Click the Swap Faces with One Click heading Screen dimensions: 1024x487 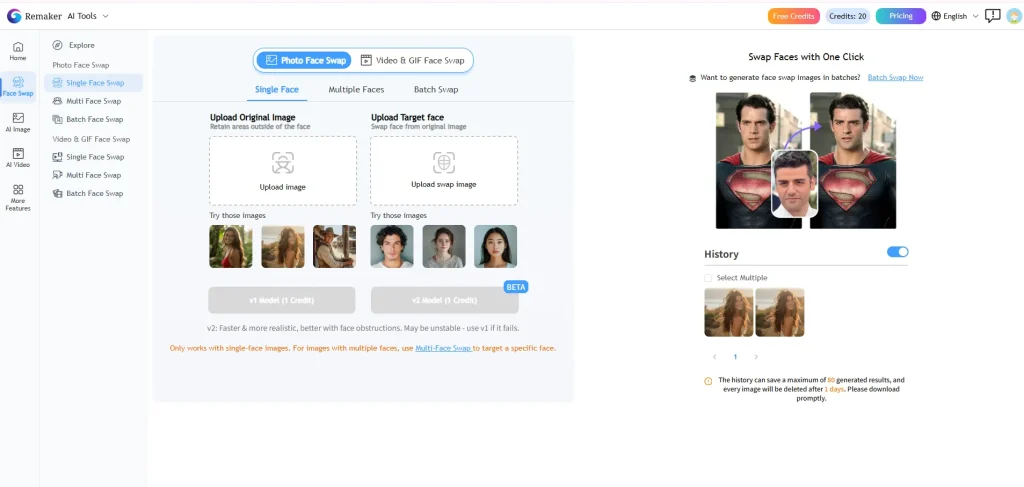pos(806,57)
